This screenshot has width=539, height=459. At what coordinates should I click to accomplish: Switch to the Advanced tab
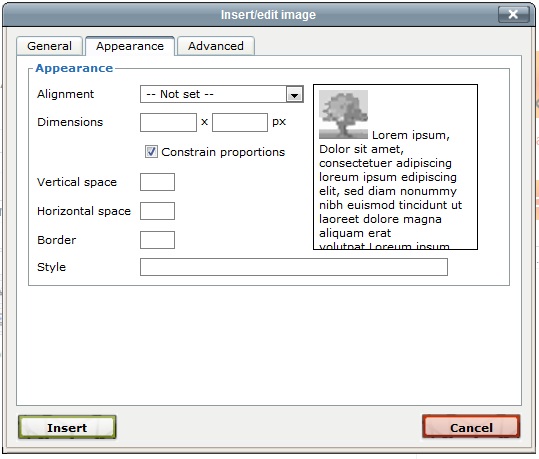(x=216, y=46)
